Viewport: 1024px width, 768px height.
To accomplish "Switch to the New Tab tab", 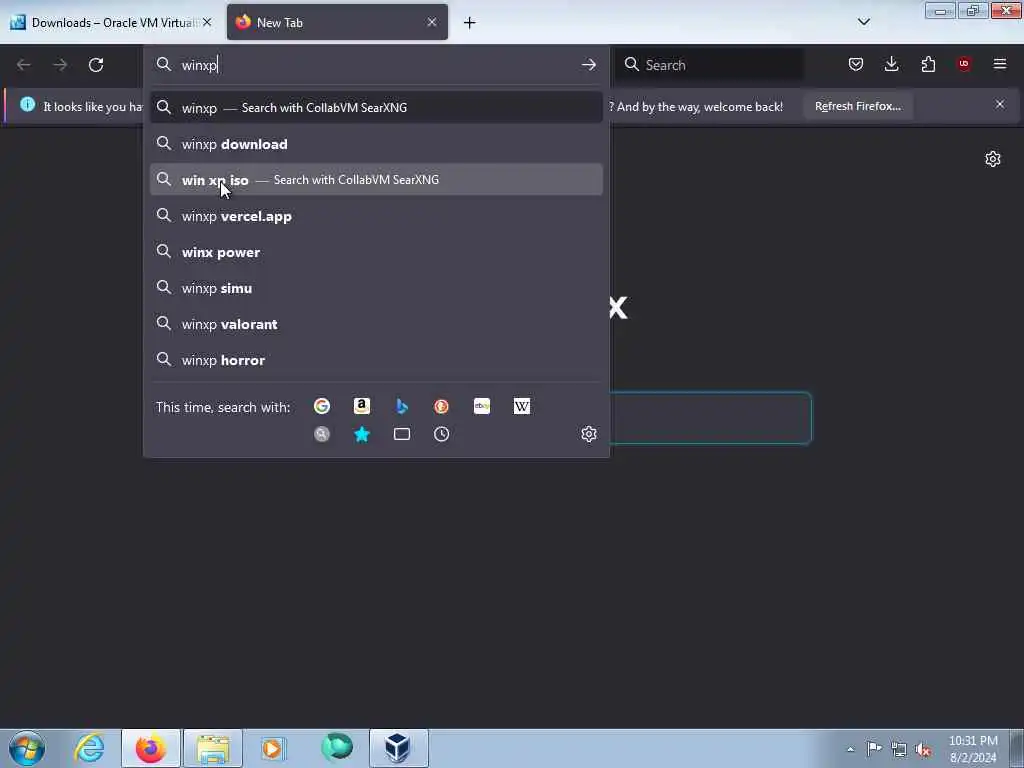I will pos(337,22).
